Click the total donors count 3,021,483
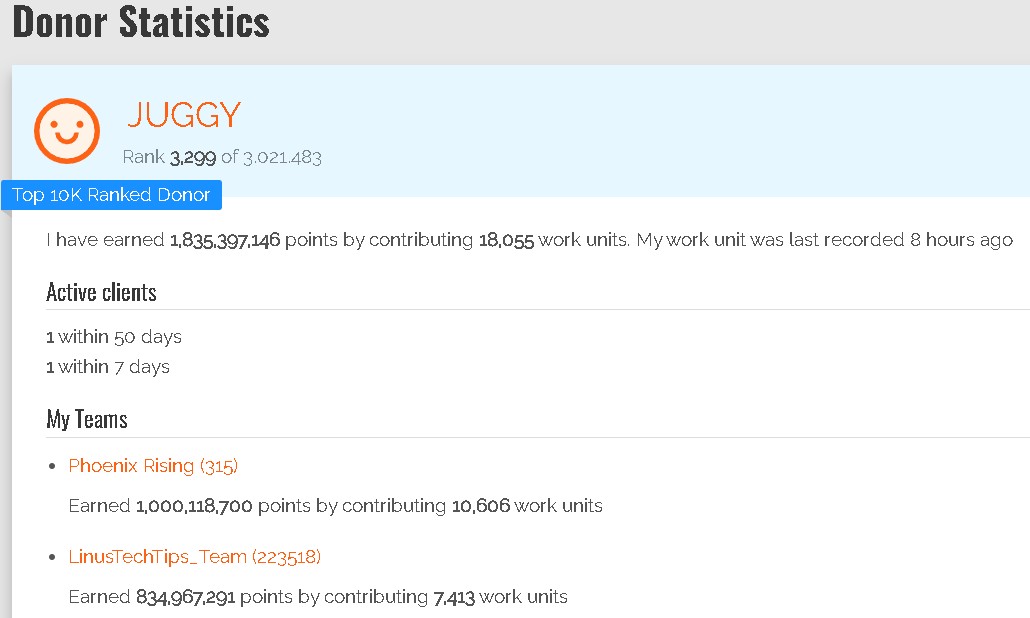The image size is (1030, 618). 282,157
